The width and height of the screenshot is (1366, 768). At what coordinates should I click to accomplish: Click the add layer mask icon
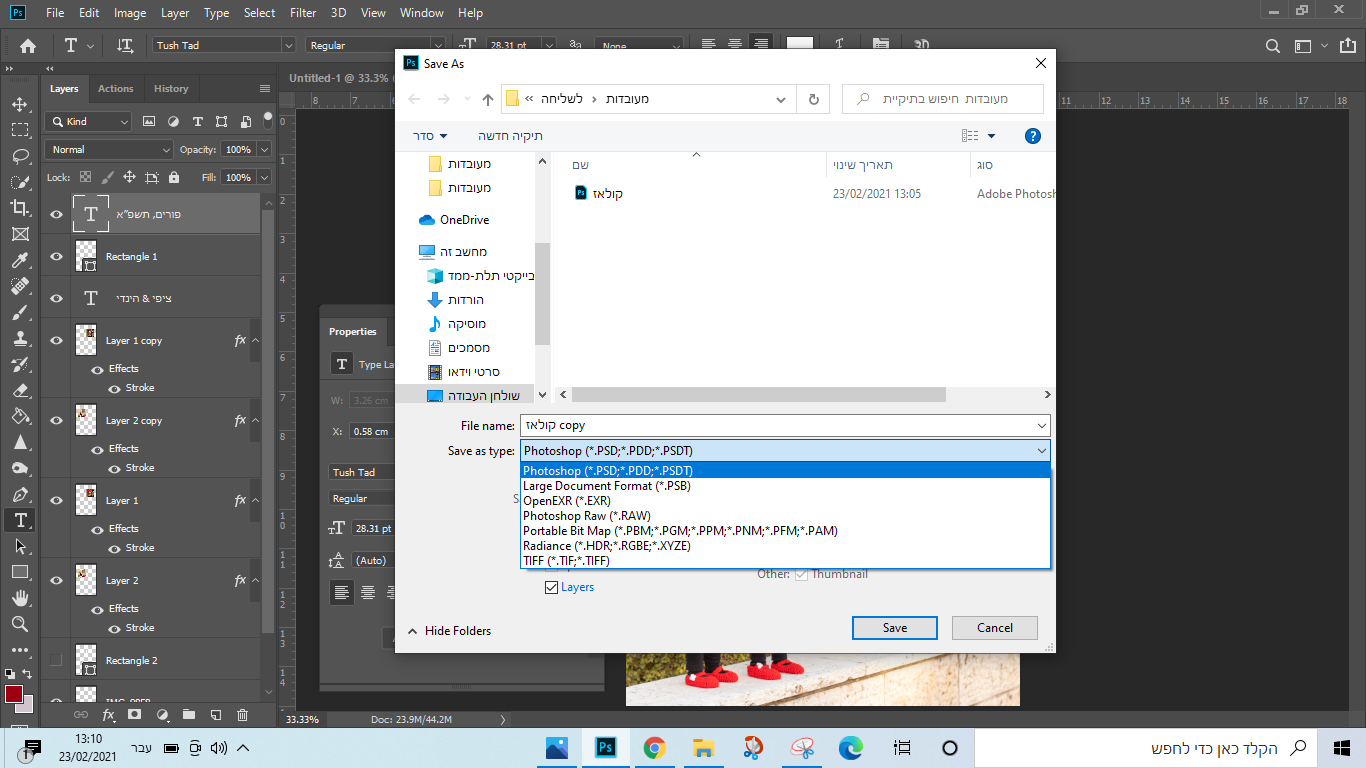[x=135, y=715]
